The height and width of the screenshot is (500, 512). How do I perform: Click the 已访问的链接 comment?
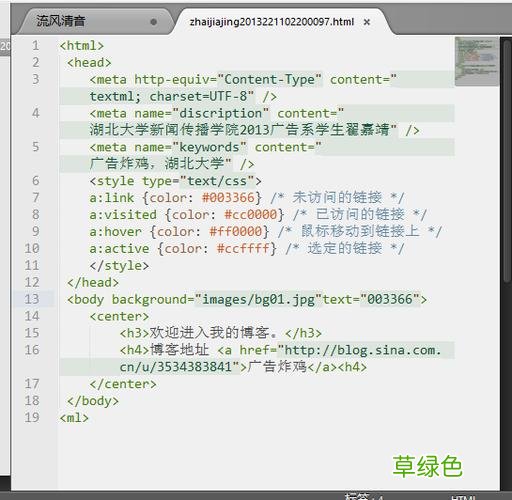(x=360, y=215)
